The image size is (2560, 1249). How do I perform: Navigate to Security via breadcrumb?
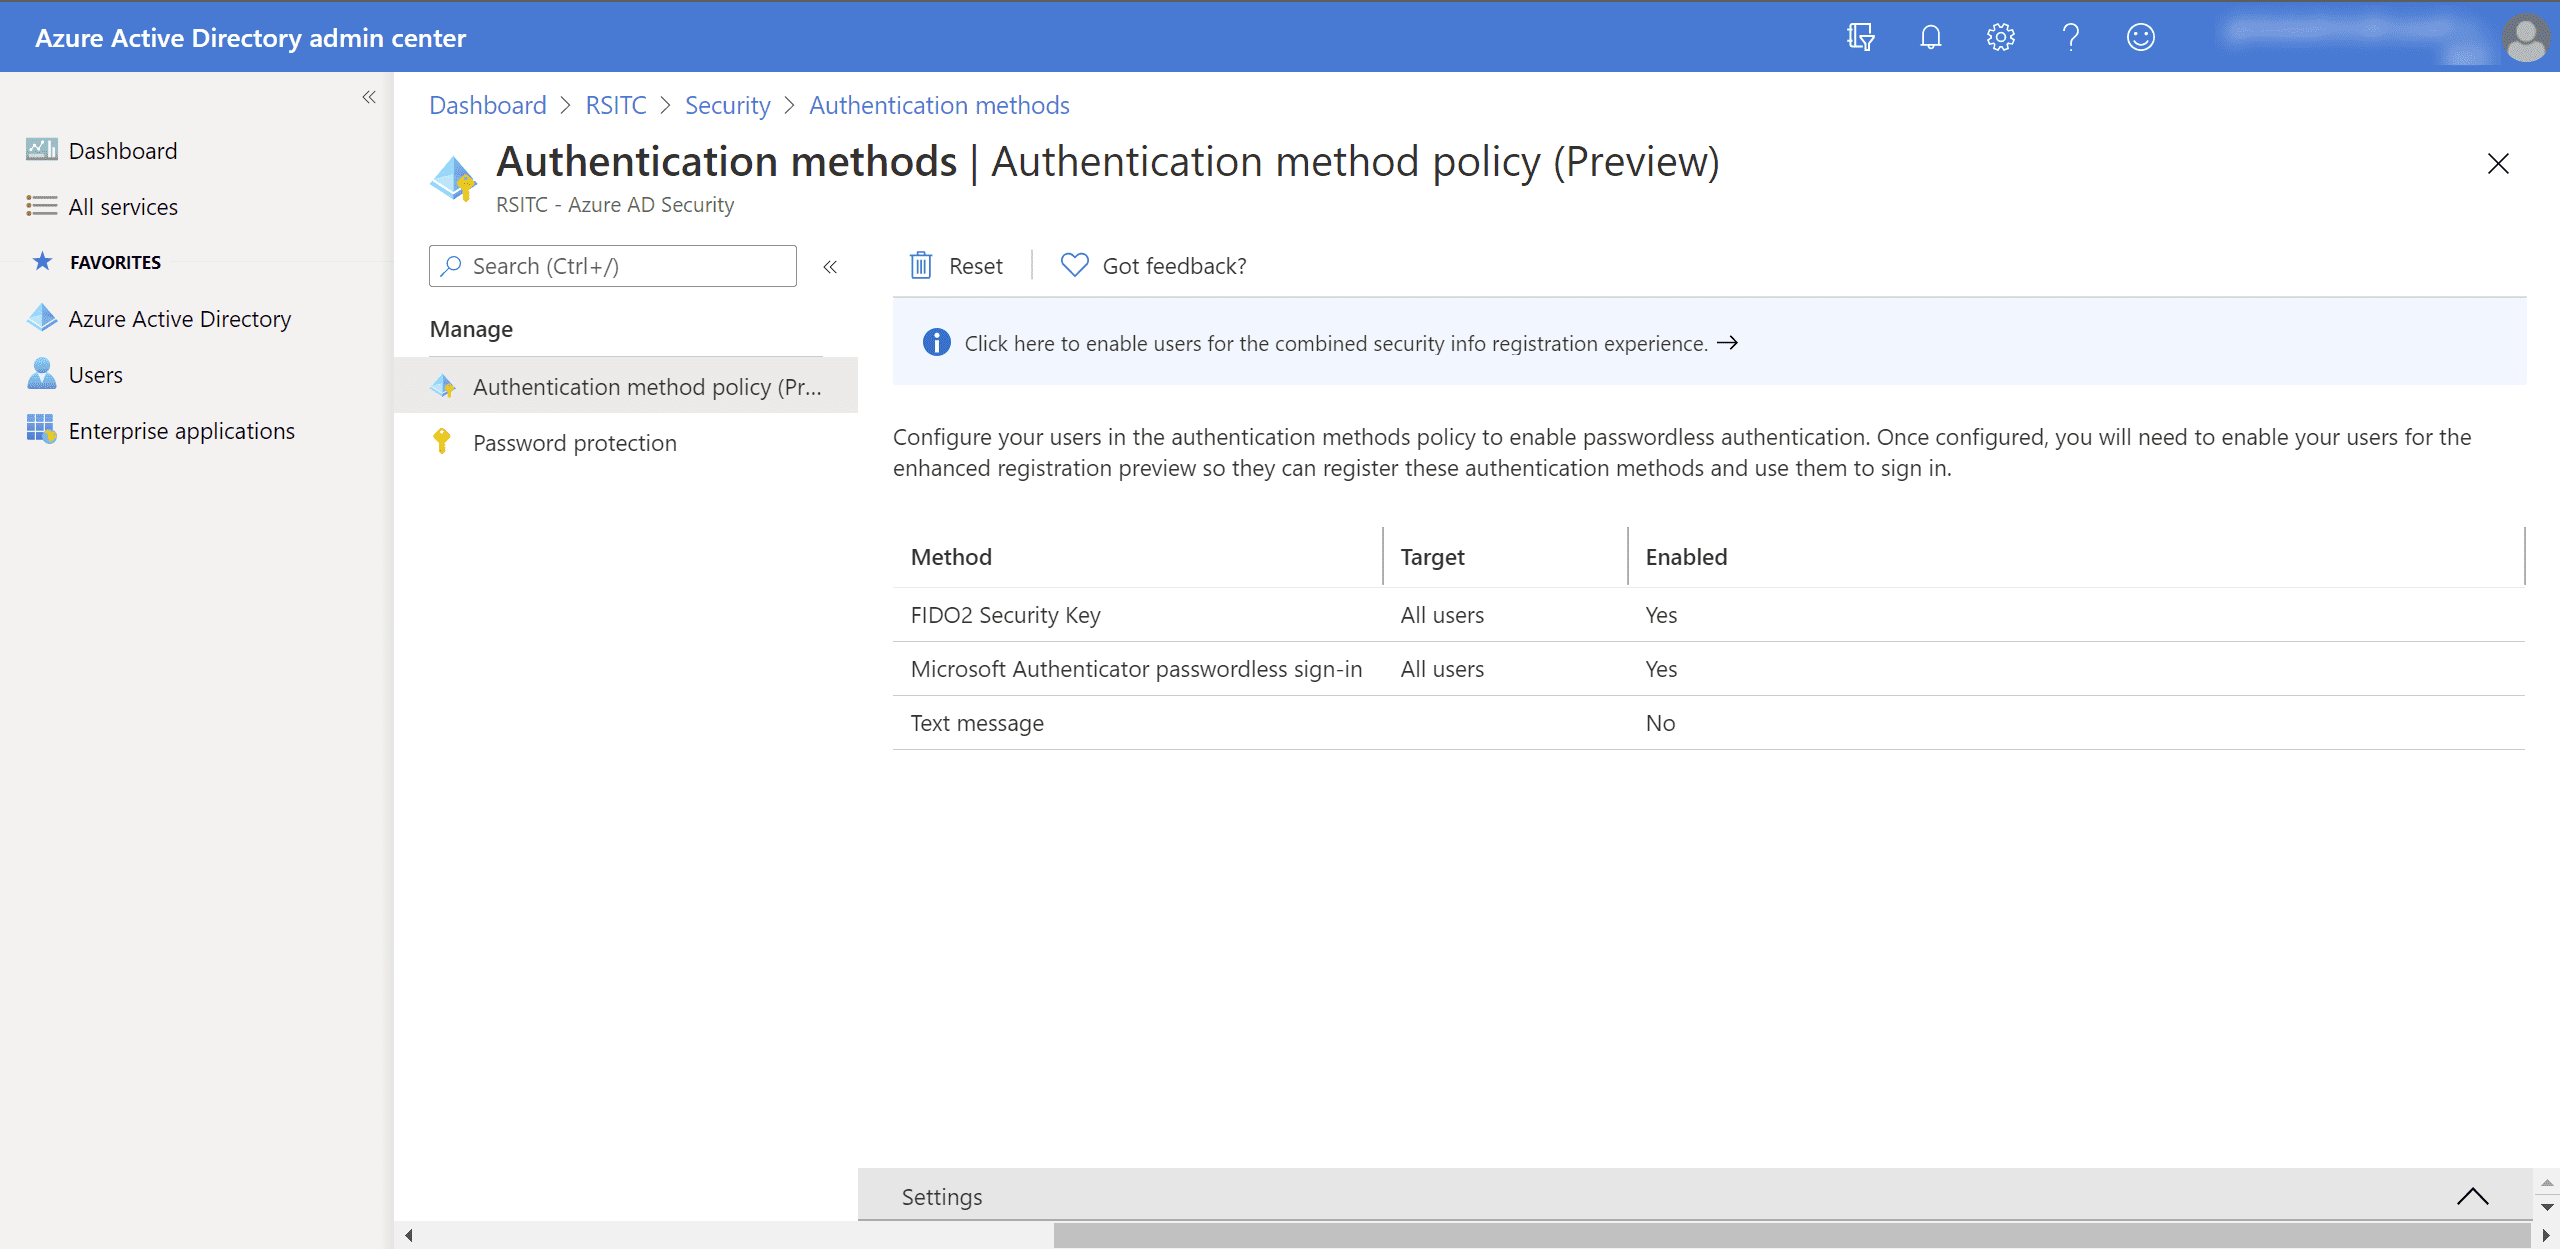727,105
